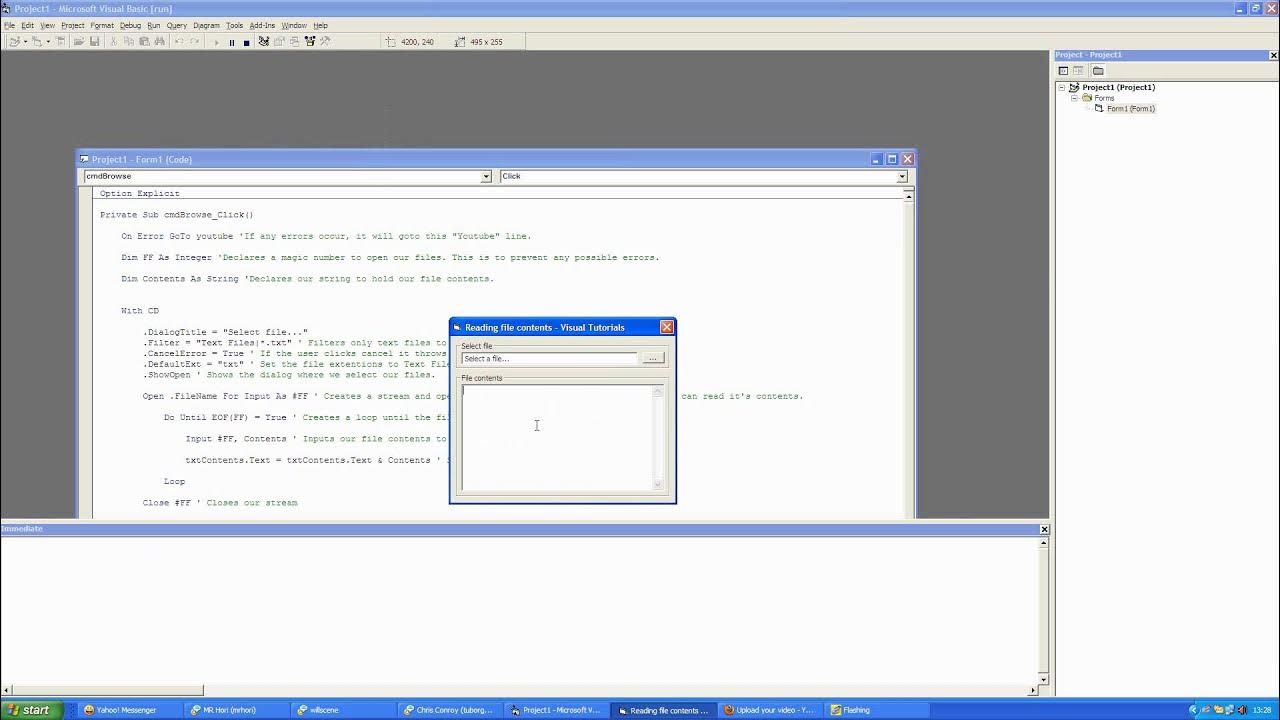Screen dimensions: 1280x720
Task: Select Form1 (Form1) in project tree
Action: tap(1130, 108)
